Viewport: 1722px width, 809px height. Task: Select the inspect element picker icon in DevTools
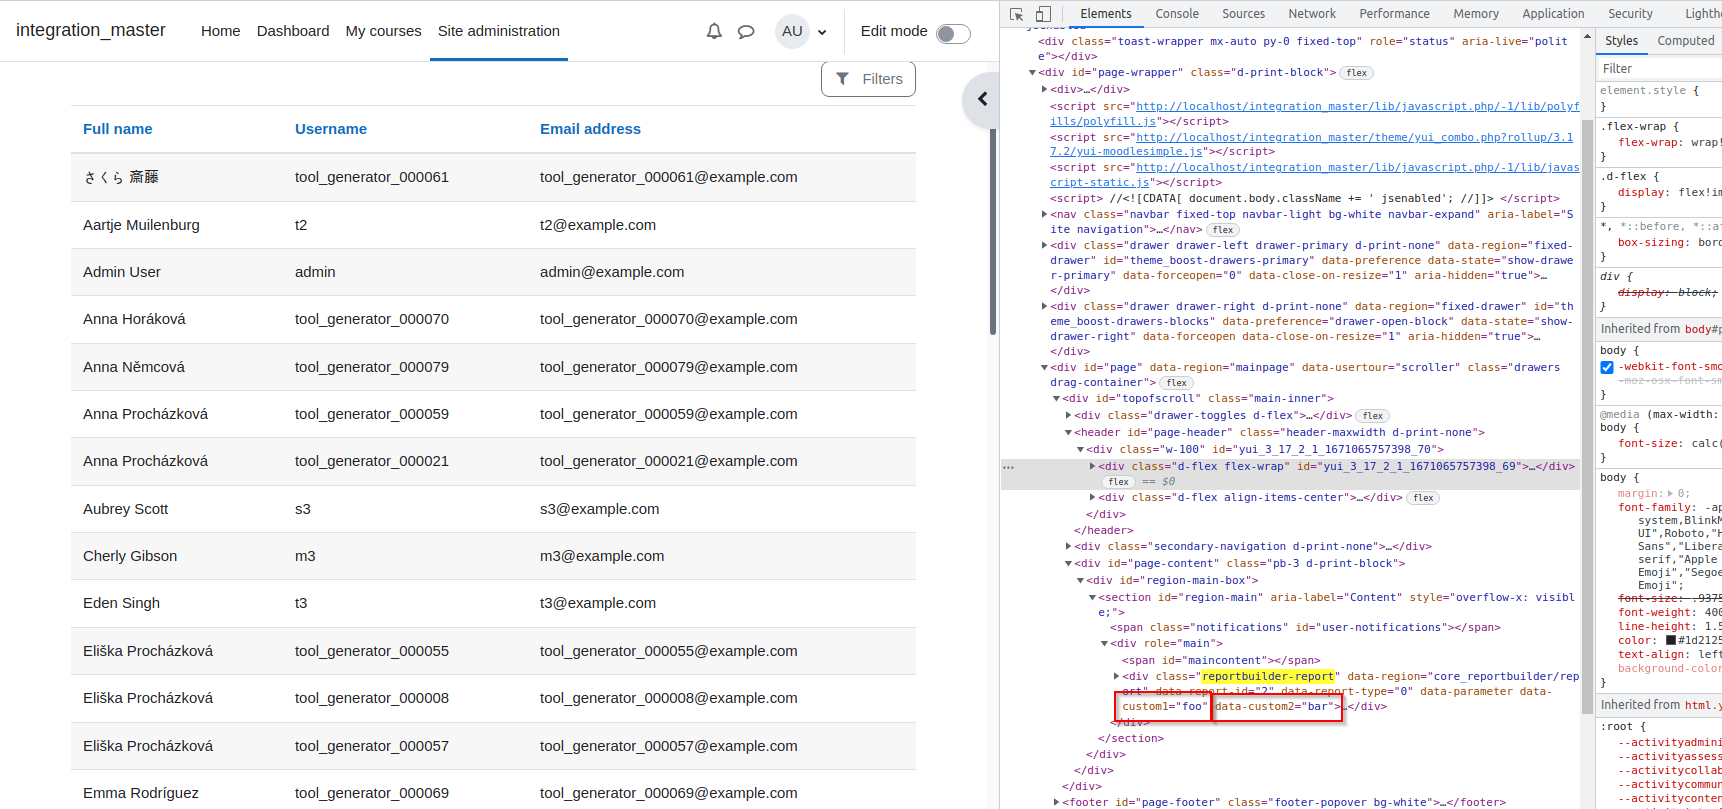click(x=1017, y=14)
